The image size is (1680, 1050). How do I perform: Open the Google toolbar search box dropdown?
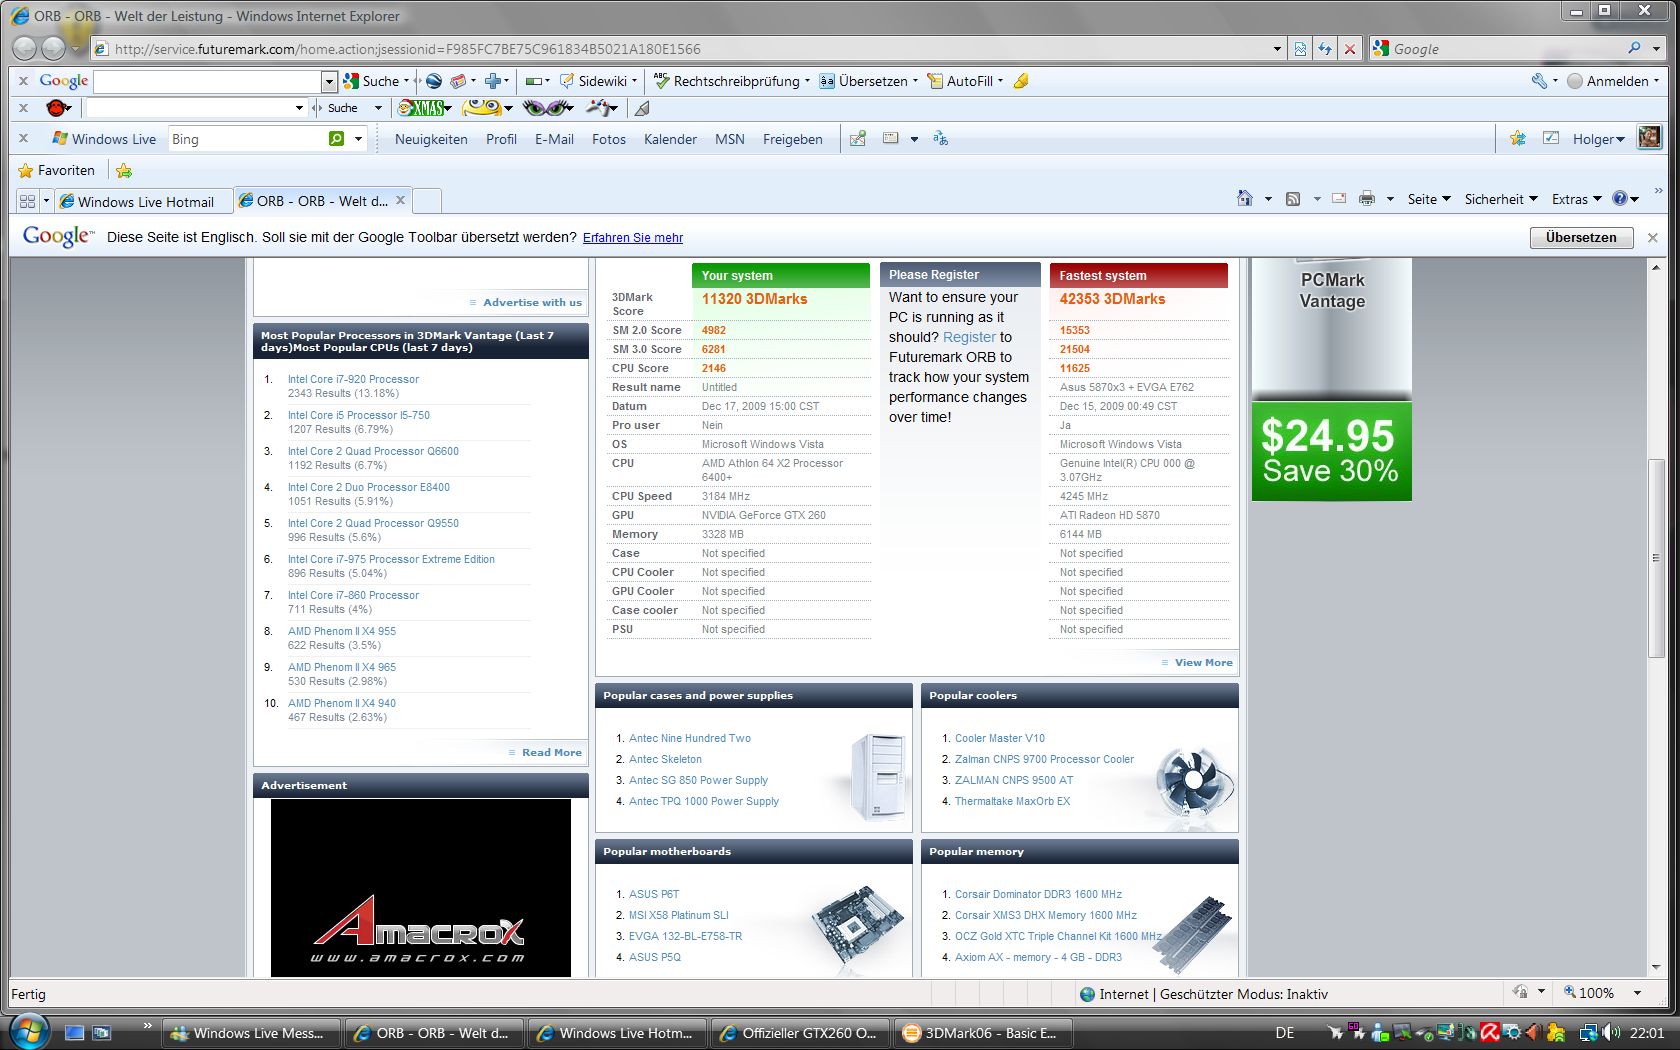pos(329,81)
